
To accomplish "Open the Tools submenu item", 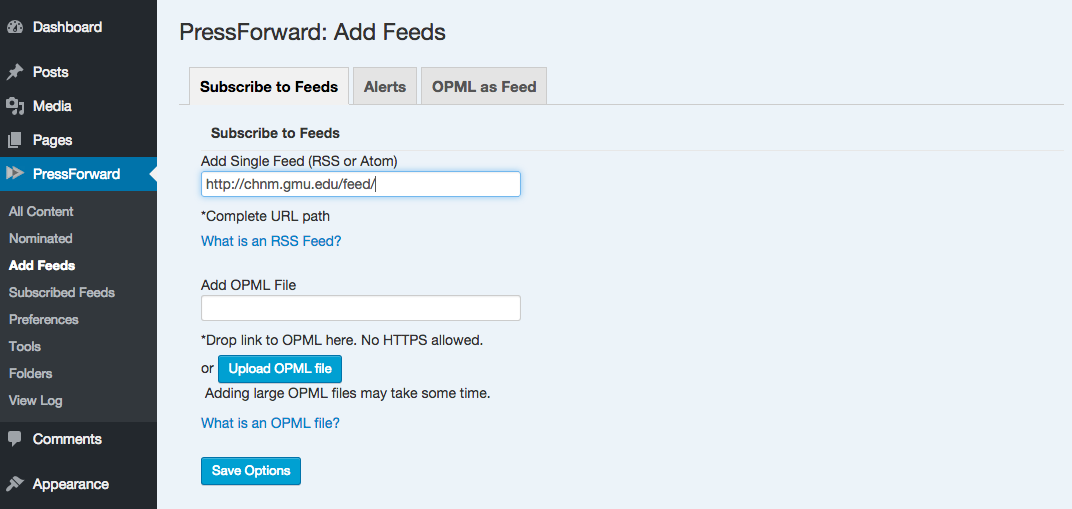I will (25, 346).
